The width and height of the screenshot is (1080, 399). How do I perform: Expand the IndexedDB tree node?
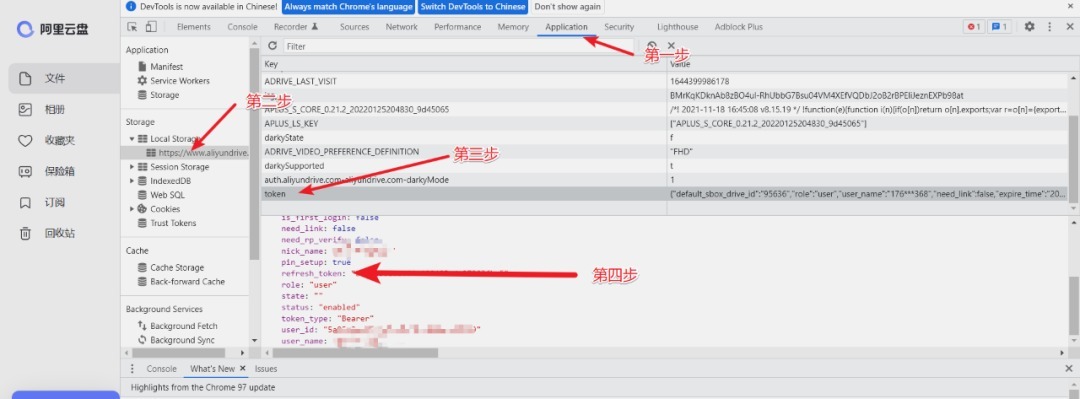click(x=132, y=181)
